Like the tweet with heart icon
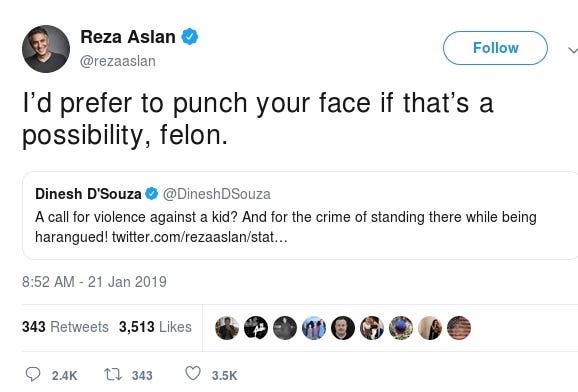This screenshot has width=578, height=392. [x=193, y=374]
